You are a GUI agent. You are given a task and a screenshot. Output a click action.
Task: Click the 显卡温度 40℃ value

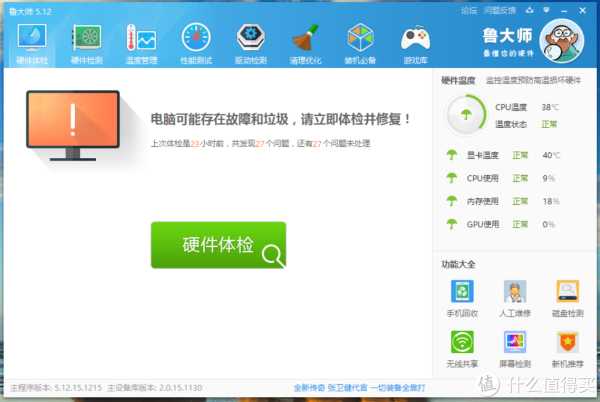tap(551, 155)
